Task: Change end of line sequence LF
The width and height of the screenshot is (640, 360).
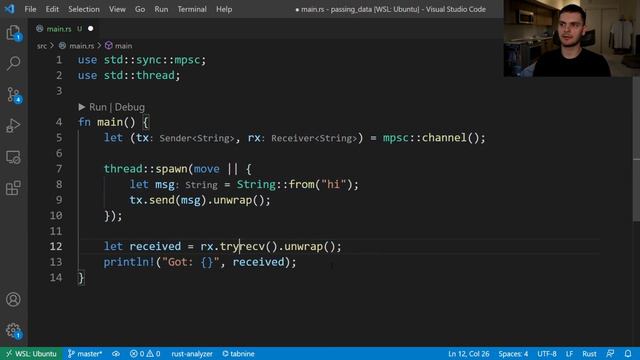Action: tap(569, 353)
